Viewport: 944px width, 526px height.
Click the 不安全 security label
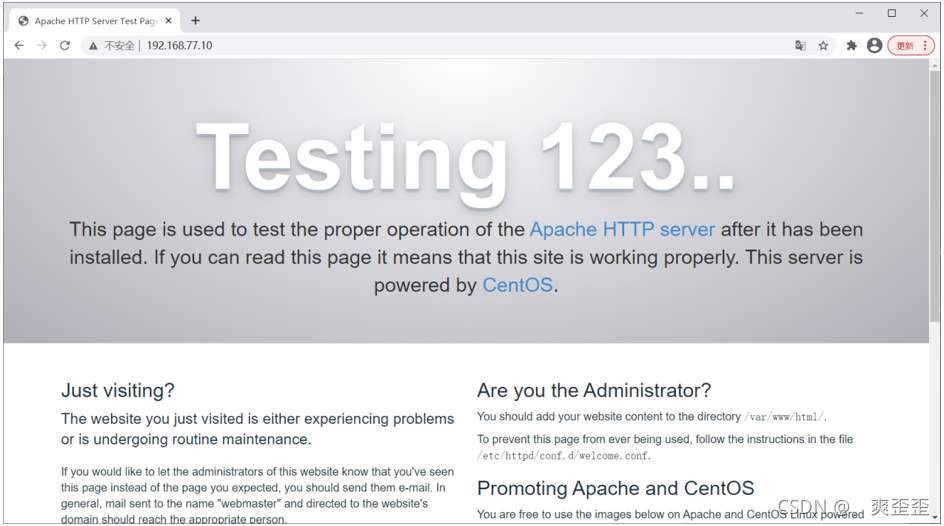119,46
